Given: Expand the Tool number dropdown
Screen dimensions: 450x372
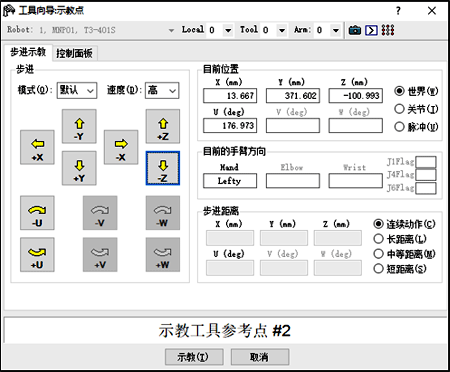Looking at the screenshot, I should (282, 30).
